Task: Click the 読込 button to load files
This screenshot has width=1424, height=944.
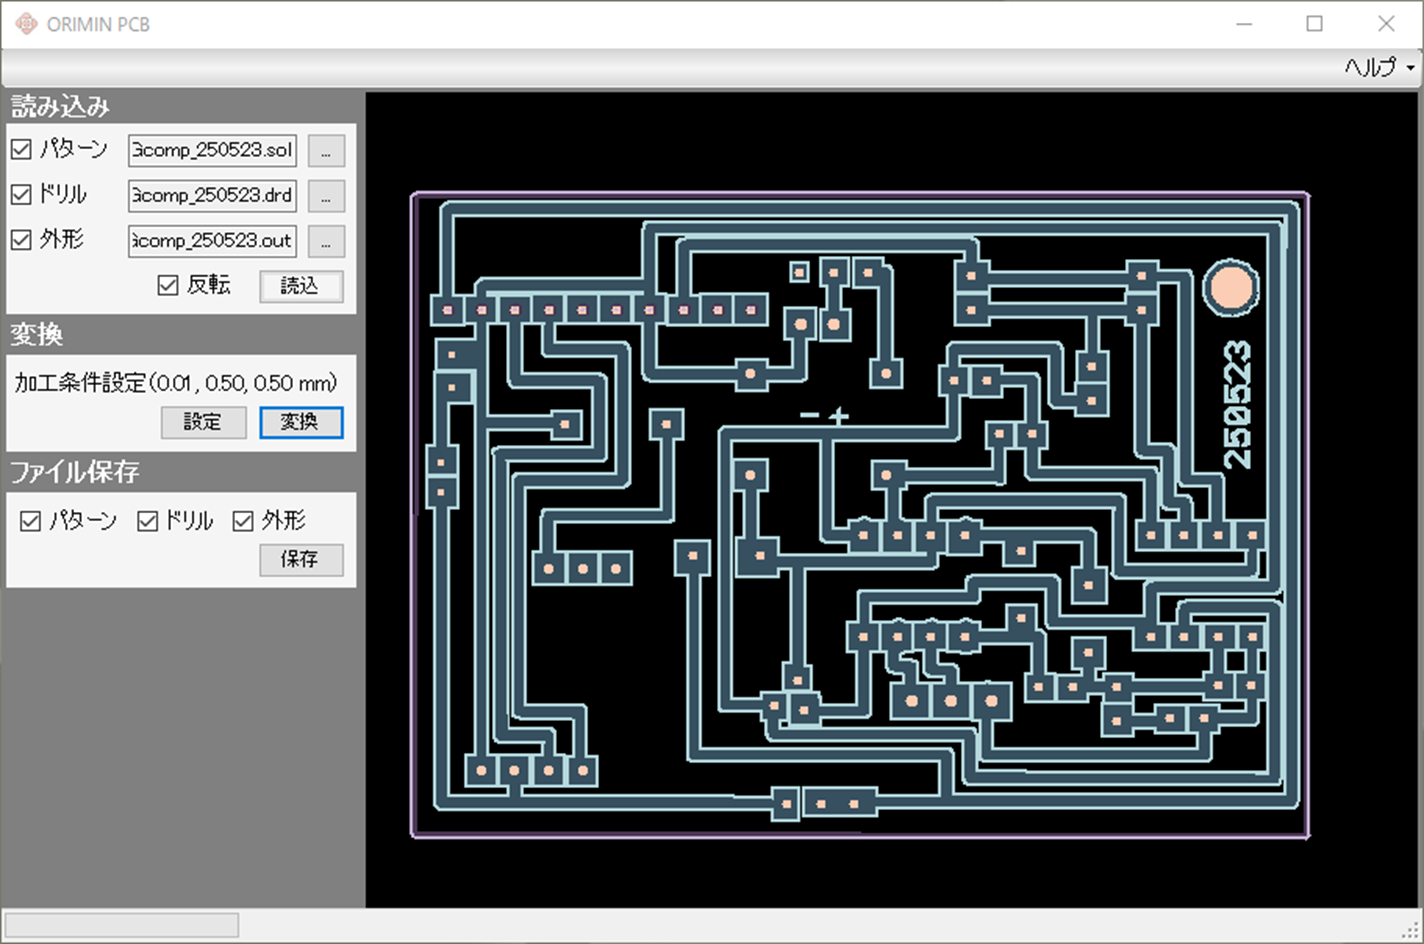Action: click(300, 286)
